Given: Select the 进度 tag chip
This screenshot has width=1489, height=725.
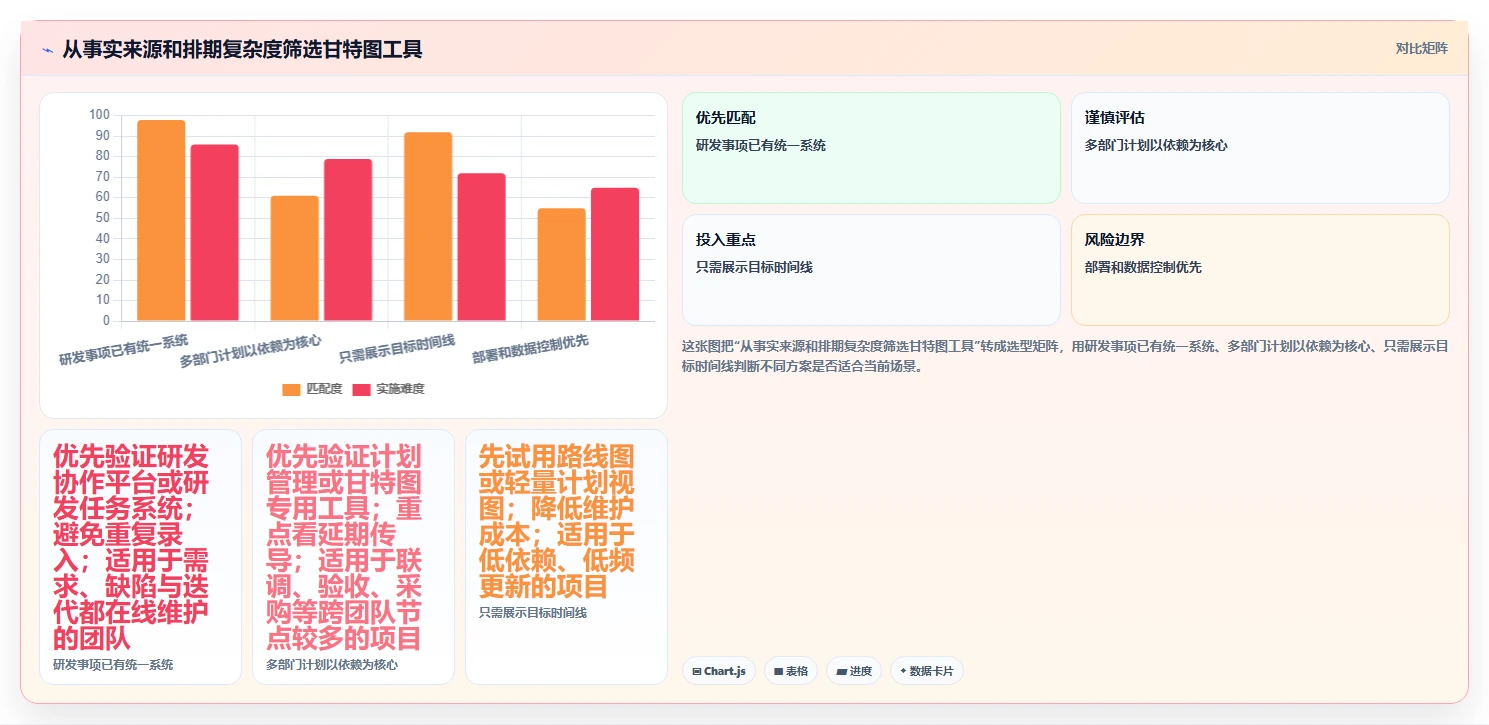Looking at the screenshot, I should tap(853, 671).
